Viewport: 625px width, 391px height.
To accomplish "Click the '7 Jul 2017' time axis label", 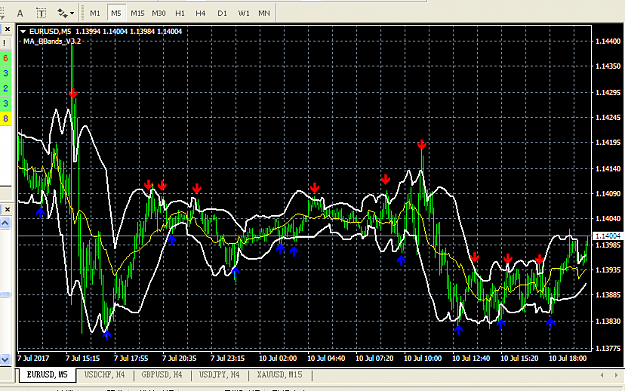I will point(33,358).
